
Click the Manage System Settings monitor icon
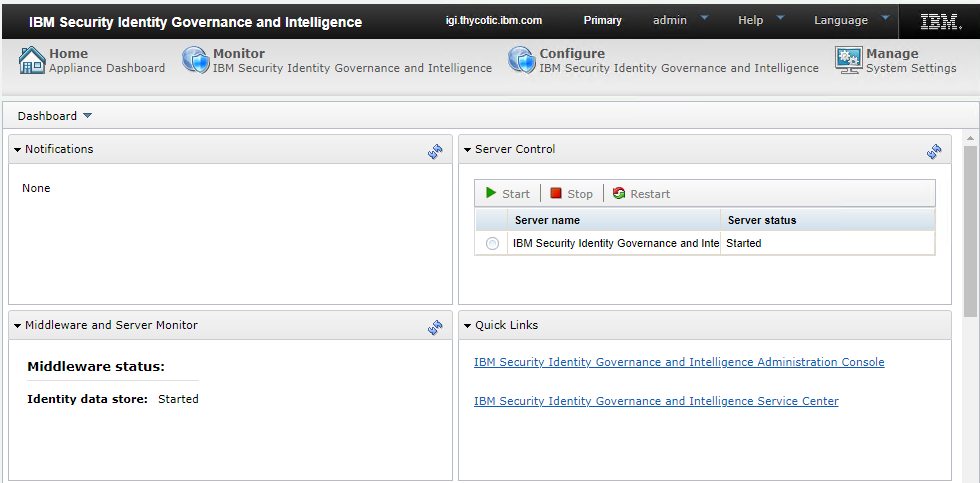[849, 61]
